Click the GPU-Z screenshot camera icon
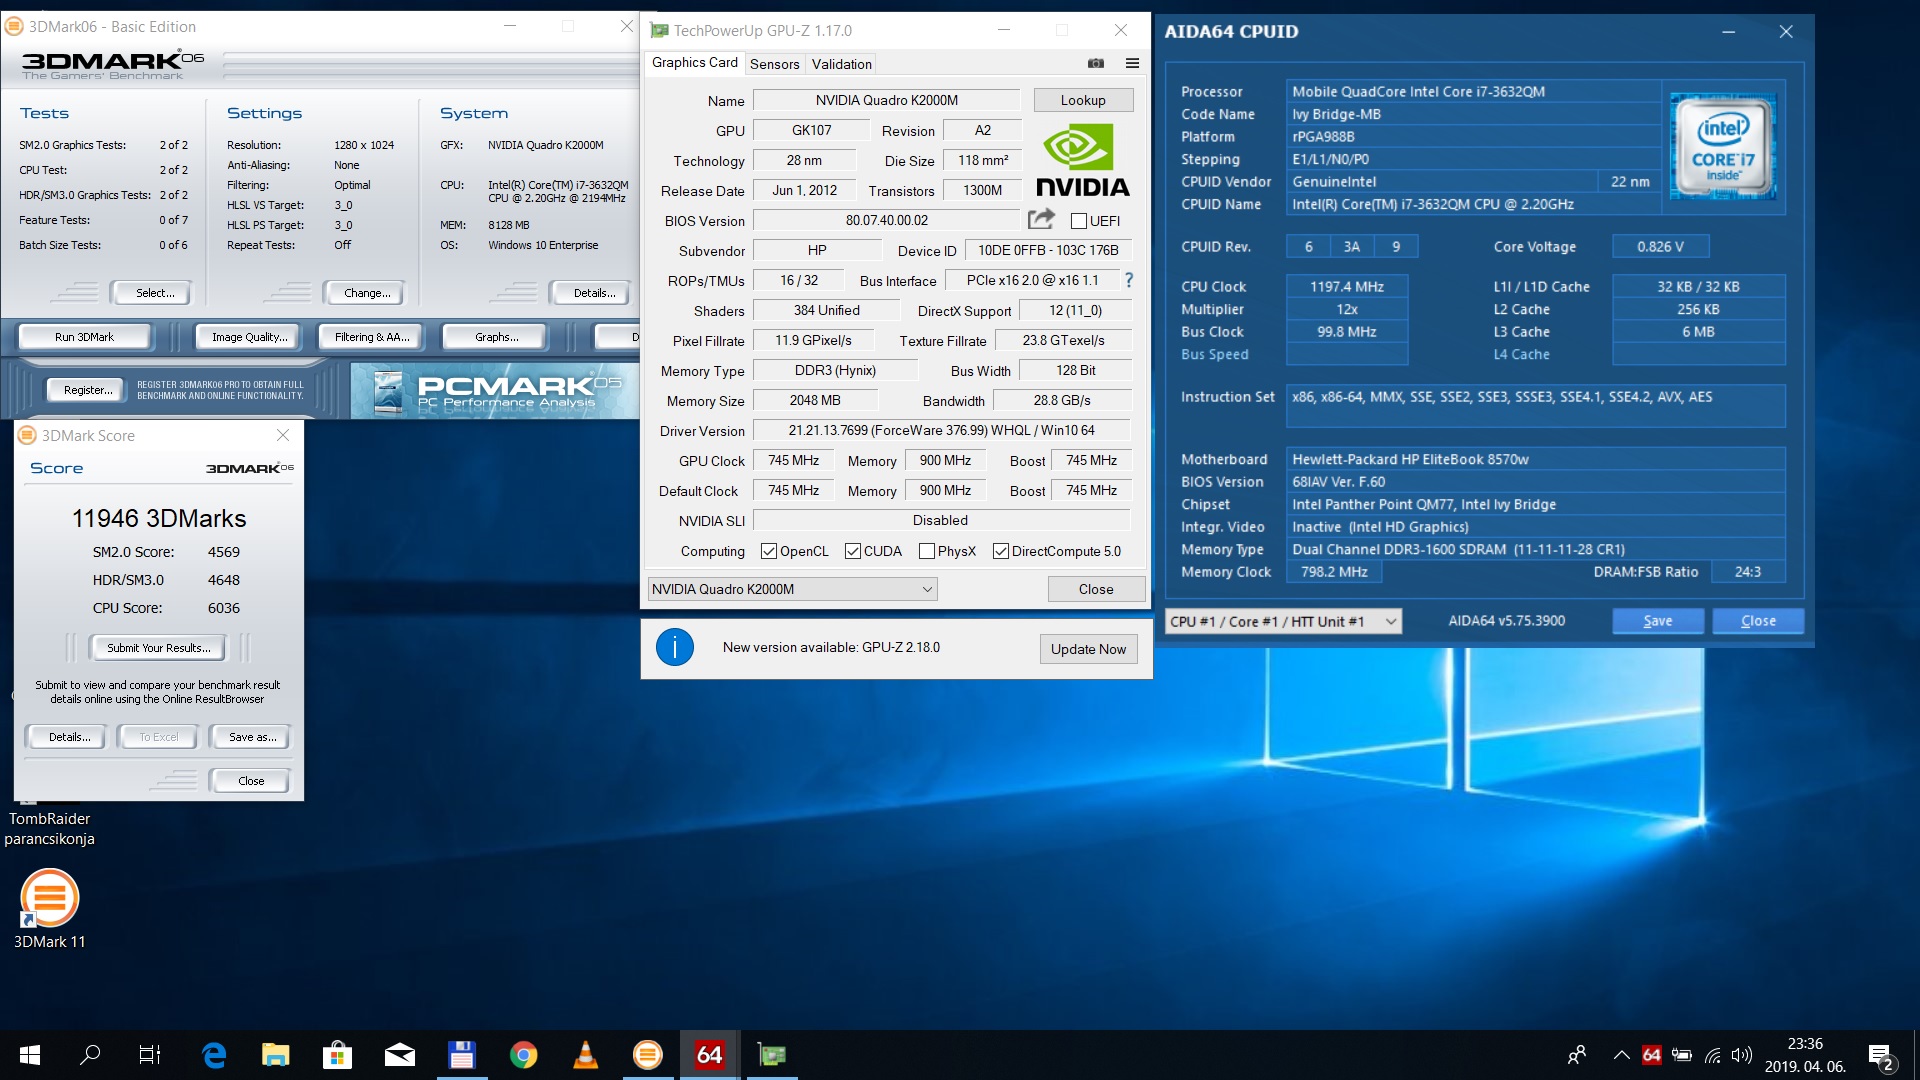This screenshot has width=1920, height=1080. point(1096,63)
